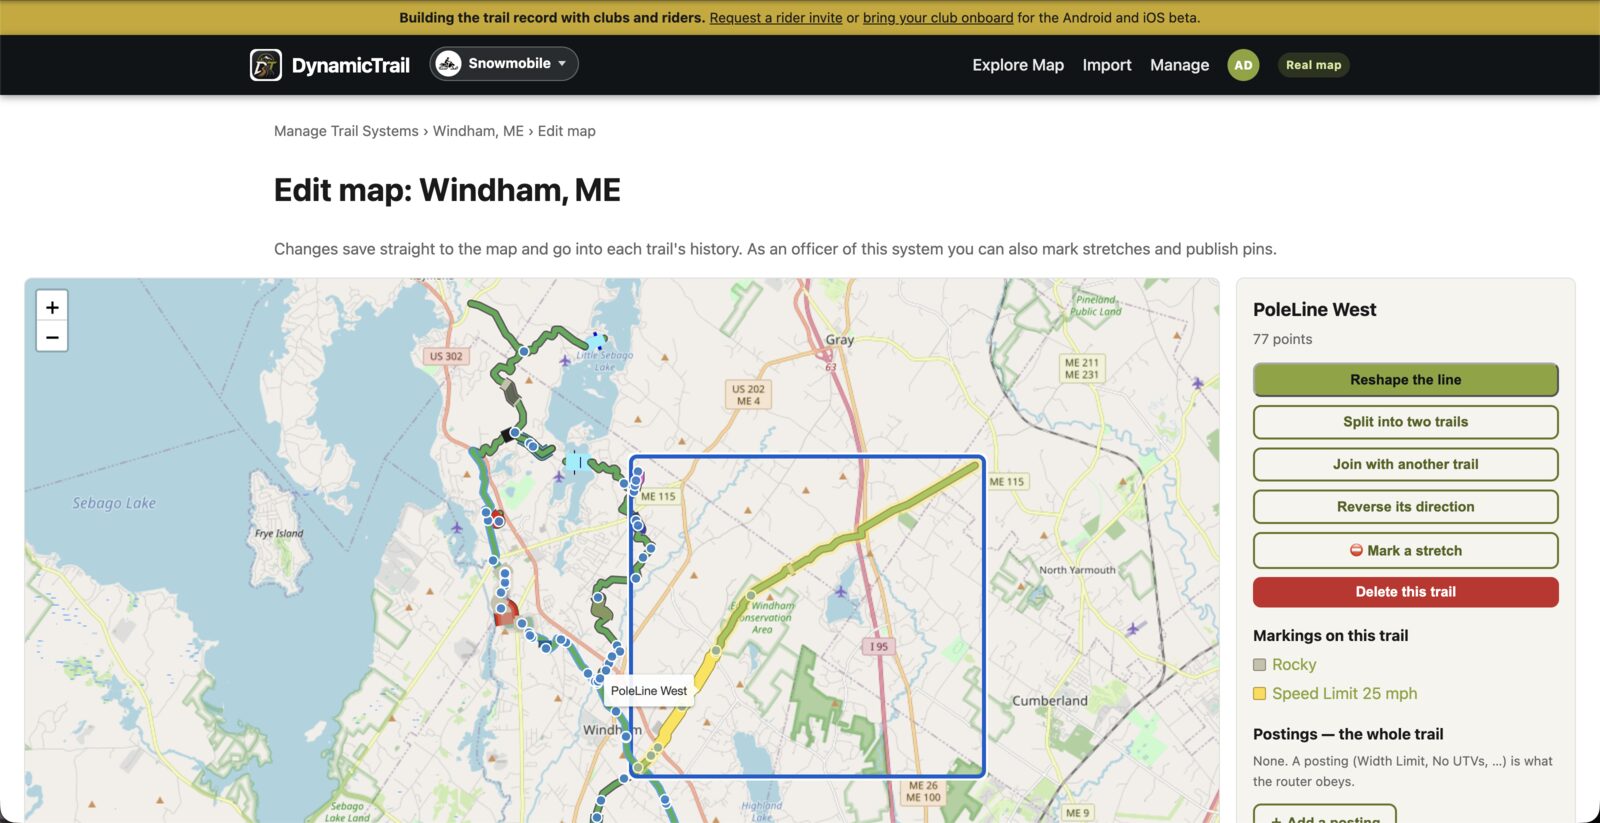Click the DynamicTrail logo icon
The width and height of the screenshot is (1600, 823).
pyautogui.click(x=266, y=65)
